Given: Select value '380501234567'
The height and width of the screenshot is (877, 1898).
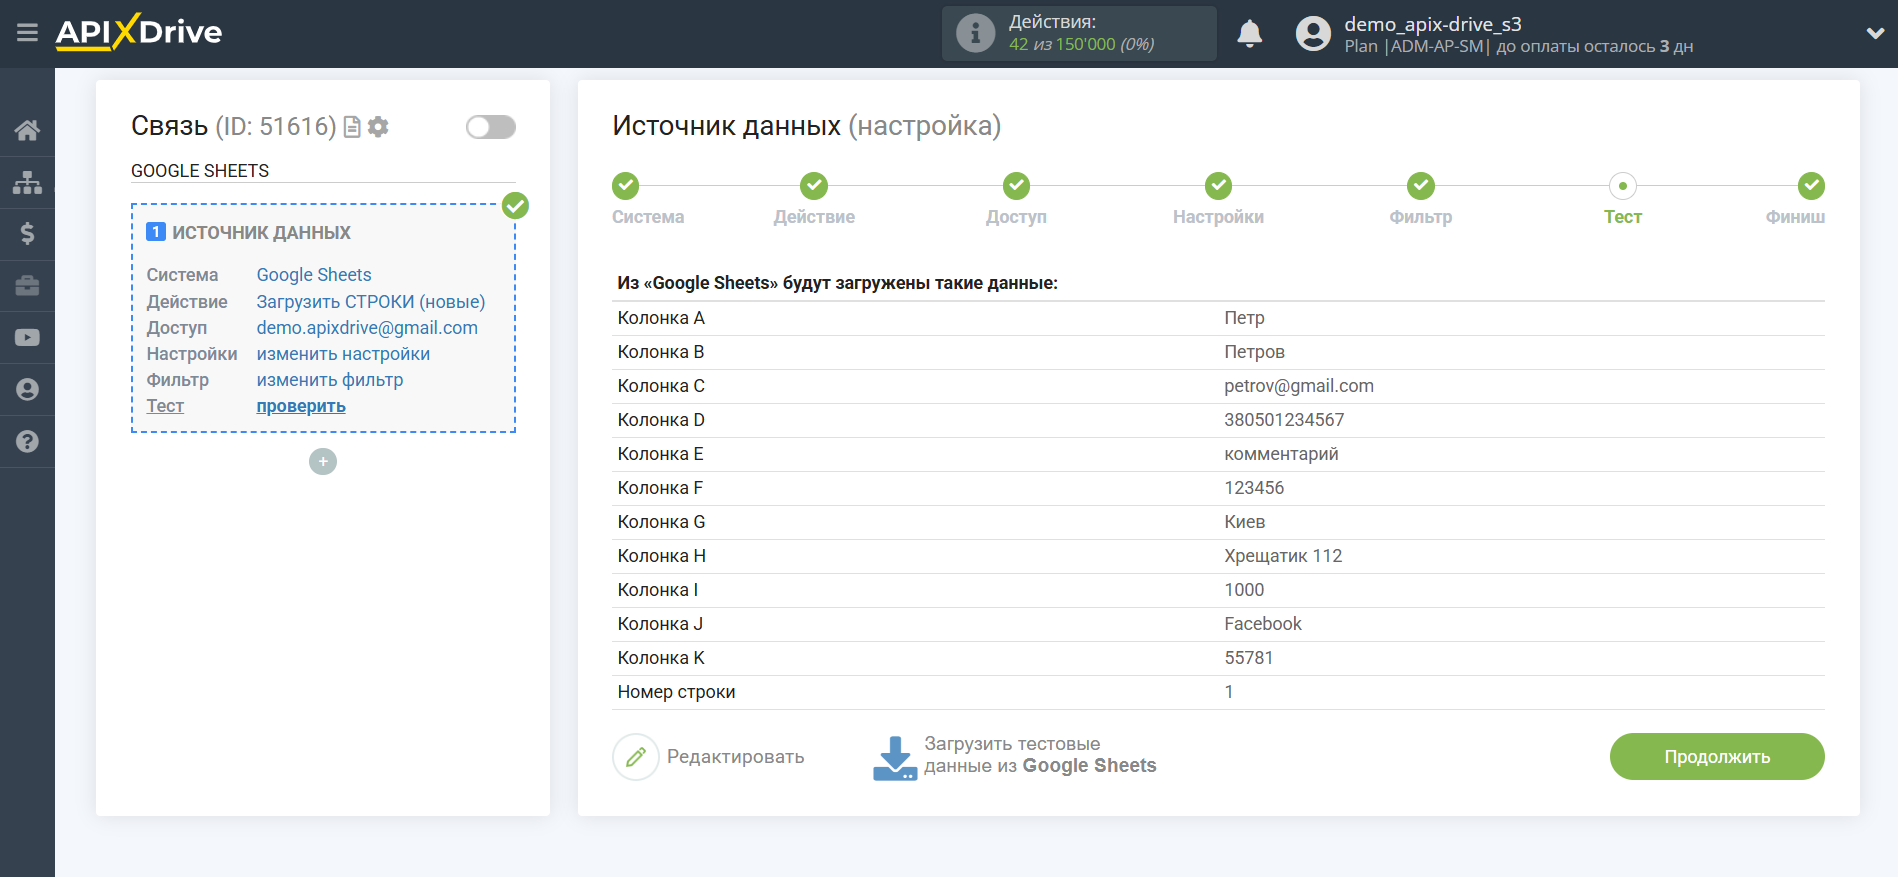Looking at the screenshot, I should click(1284, 420).
